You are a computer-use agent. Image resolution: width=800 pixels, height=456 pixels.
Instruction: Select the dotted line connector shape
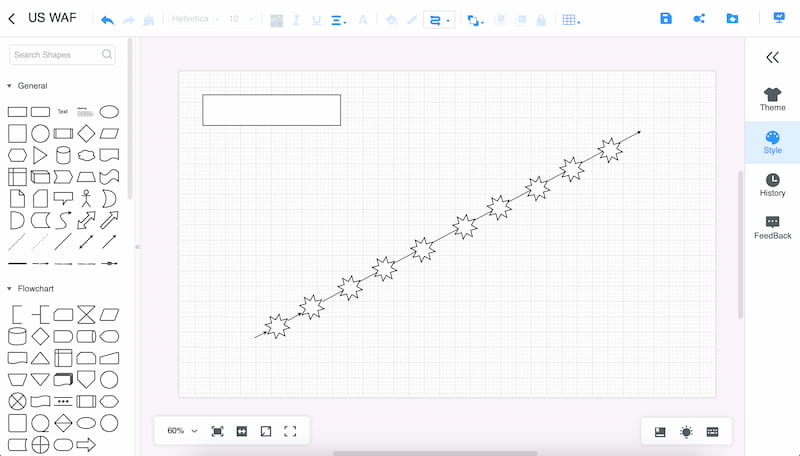(40, 242)
